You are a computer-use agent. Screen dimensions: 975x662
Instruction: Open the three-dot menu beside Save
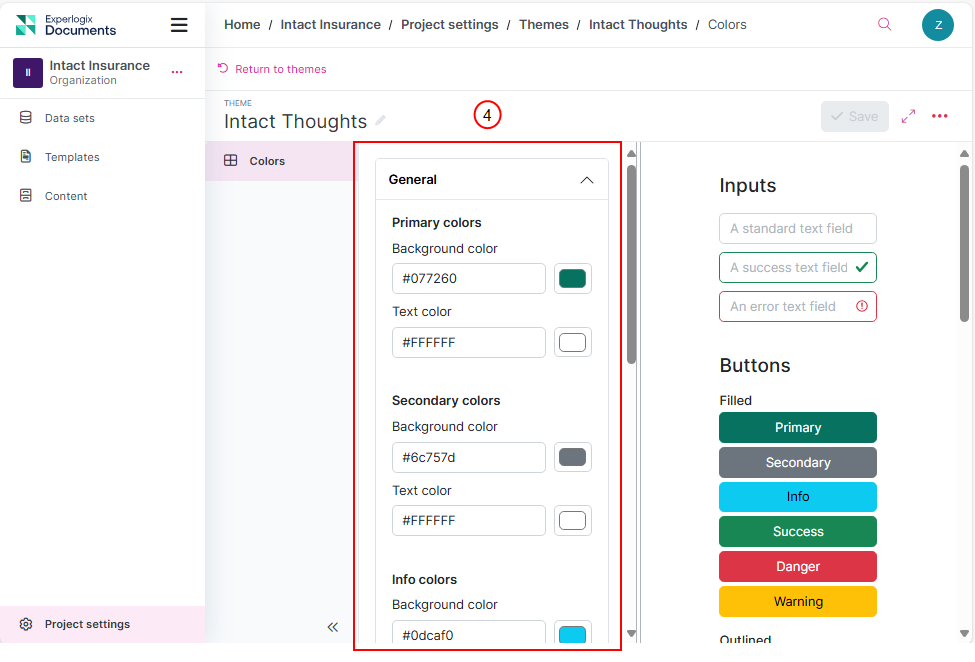point(939,116)
